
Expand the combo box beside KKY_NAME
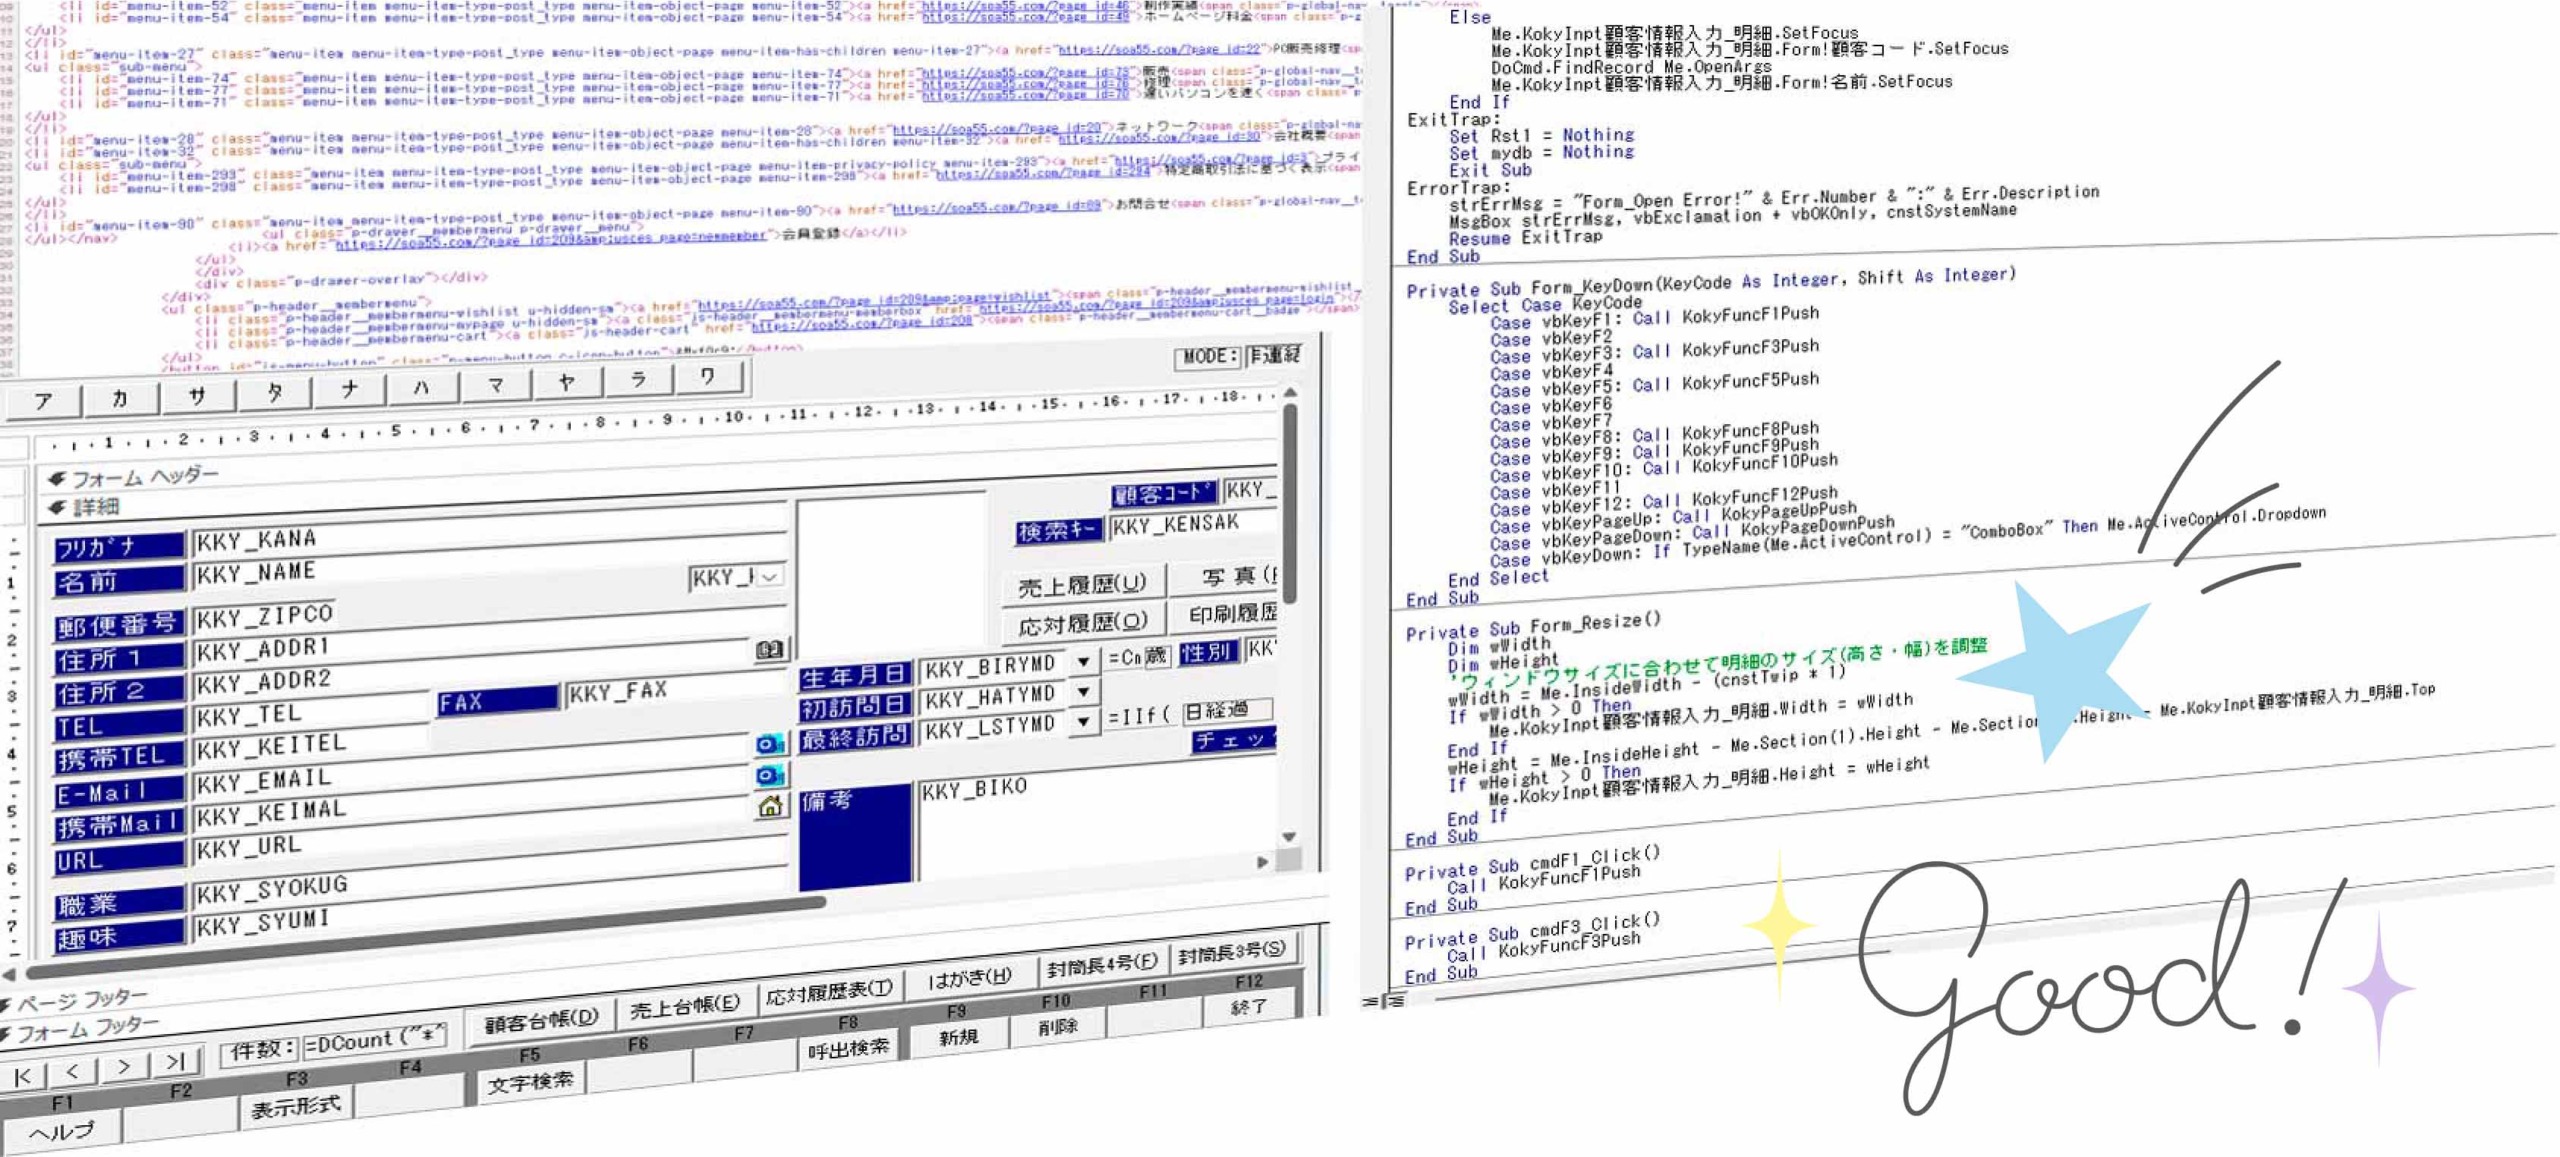[x=770, y=576]
